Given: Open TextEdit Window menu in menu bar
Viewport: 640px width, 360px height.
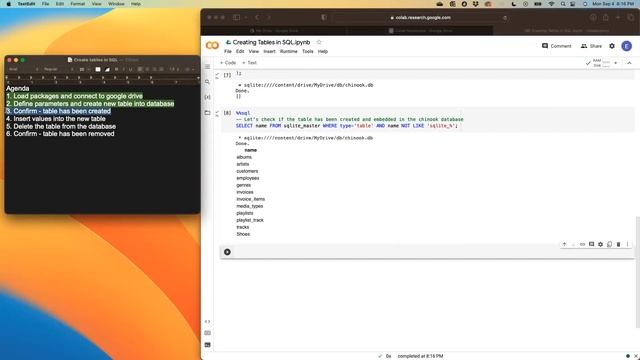Looking at the screenshot, I should click(116, 4).
